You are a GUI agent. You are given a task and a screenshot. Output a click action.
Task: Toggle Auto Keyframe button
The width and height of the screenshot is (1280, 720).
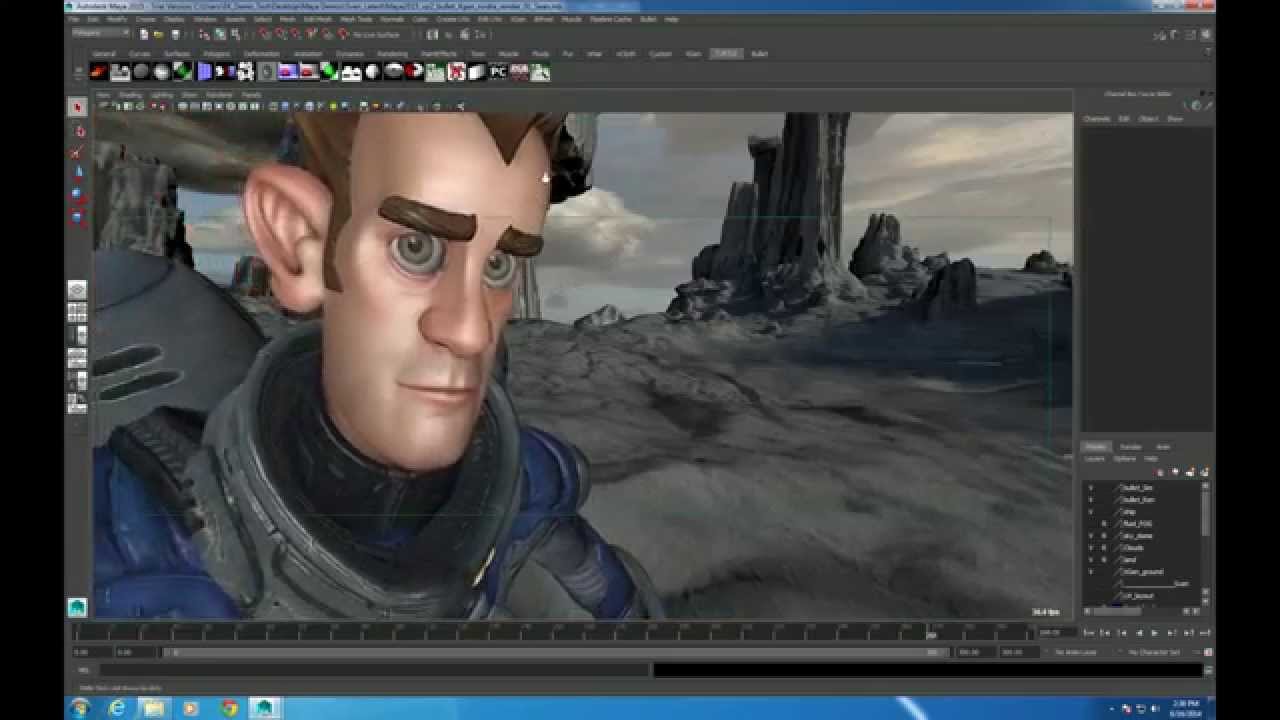click(x=1209, y=652)
